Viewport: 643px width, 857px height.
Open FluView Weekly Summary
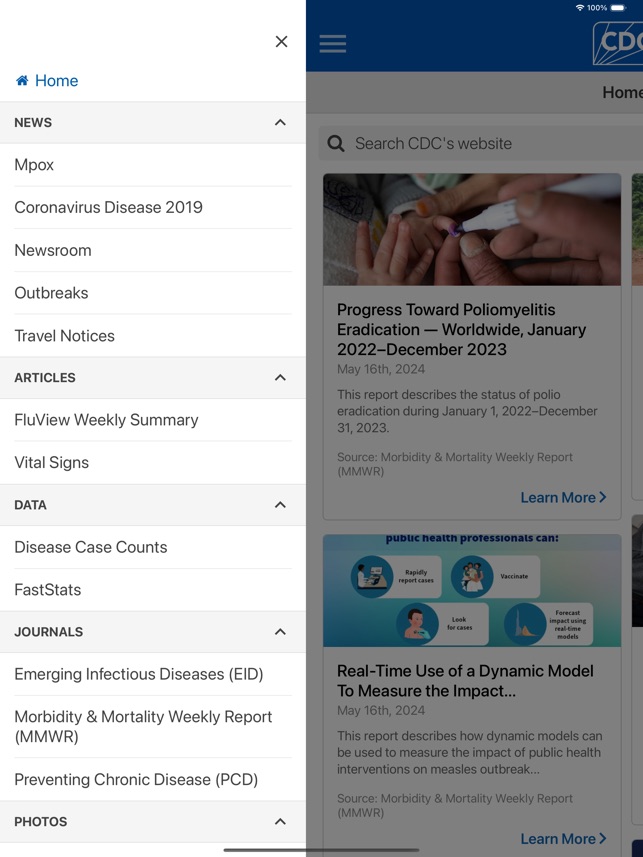coord(106,420)
